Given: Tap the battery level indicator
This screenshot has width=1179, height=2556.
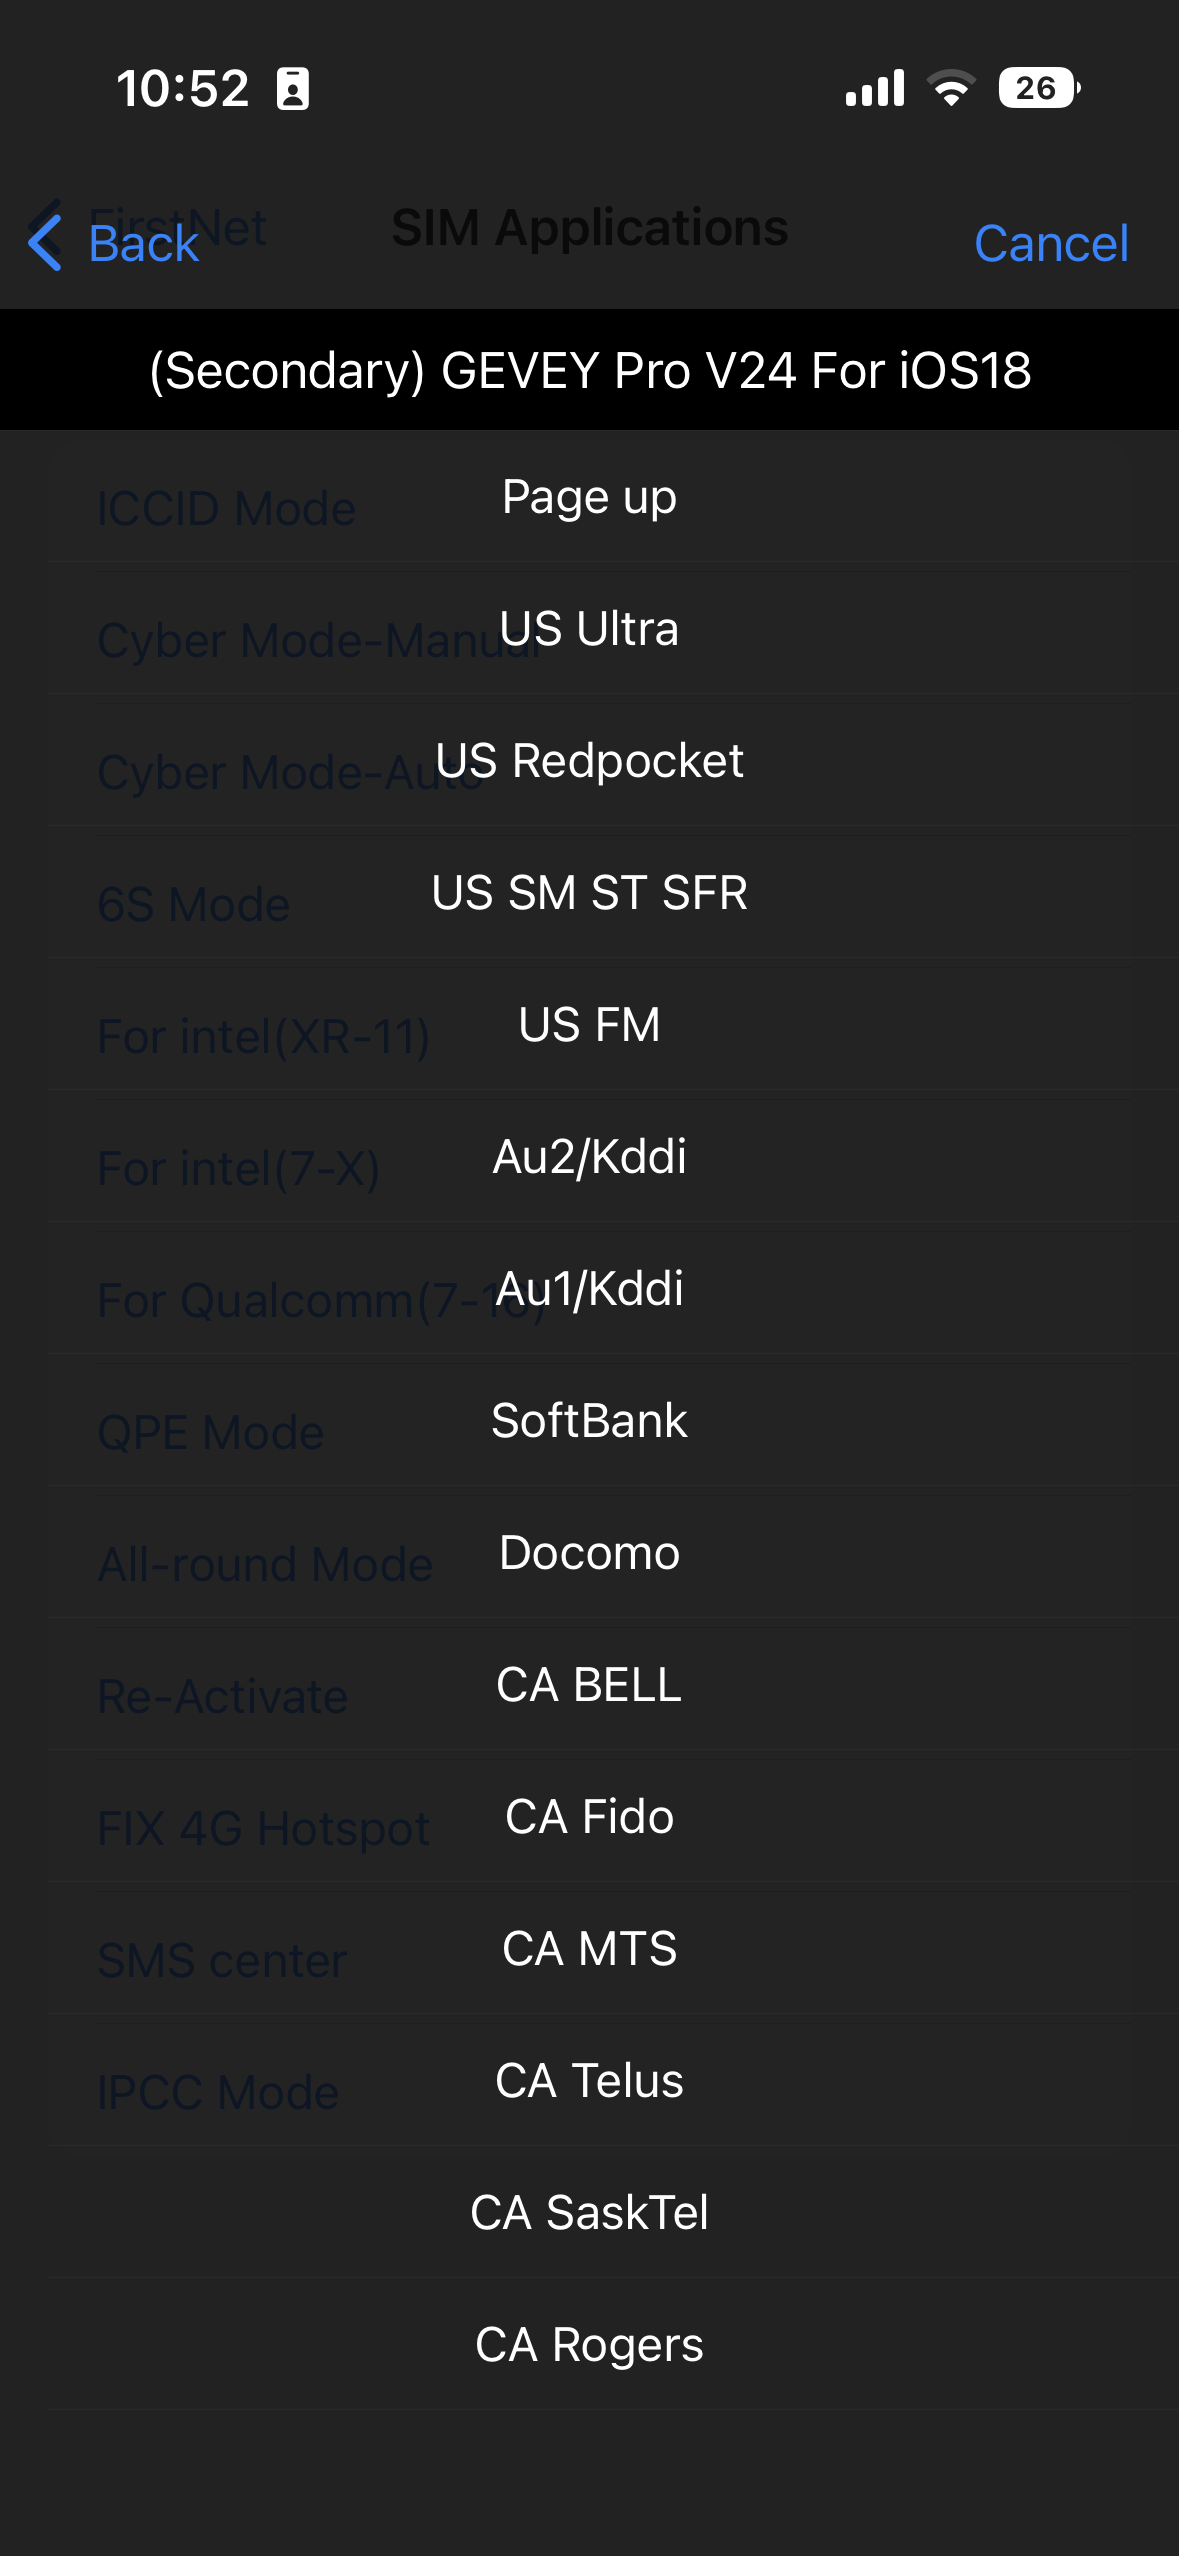Looking at the screenshot, I should pyautogui.click(x=1038, y=88).
